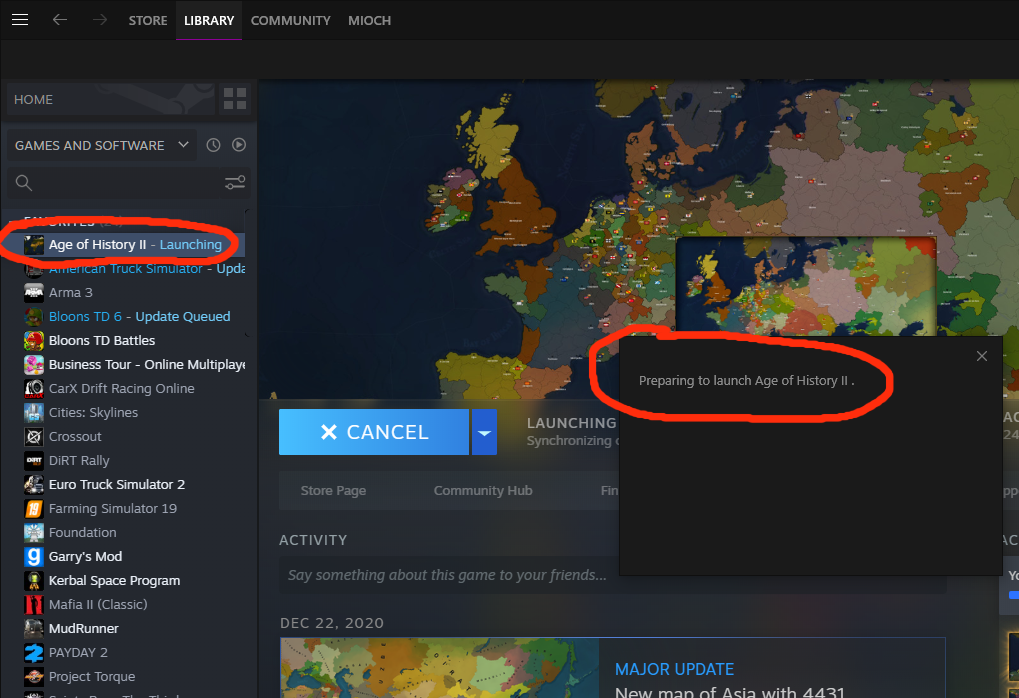
Task: Select Bloons TD Battles in list
Action: pyautogui.click(x=102, y=341)
